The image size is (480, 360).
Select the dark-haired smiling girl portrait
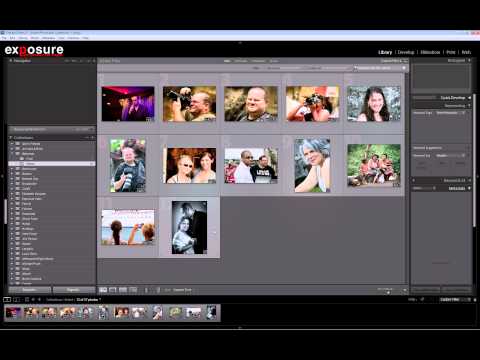(x=374, y=103)
